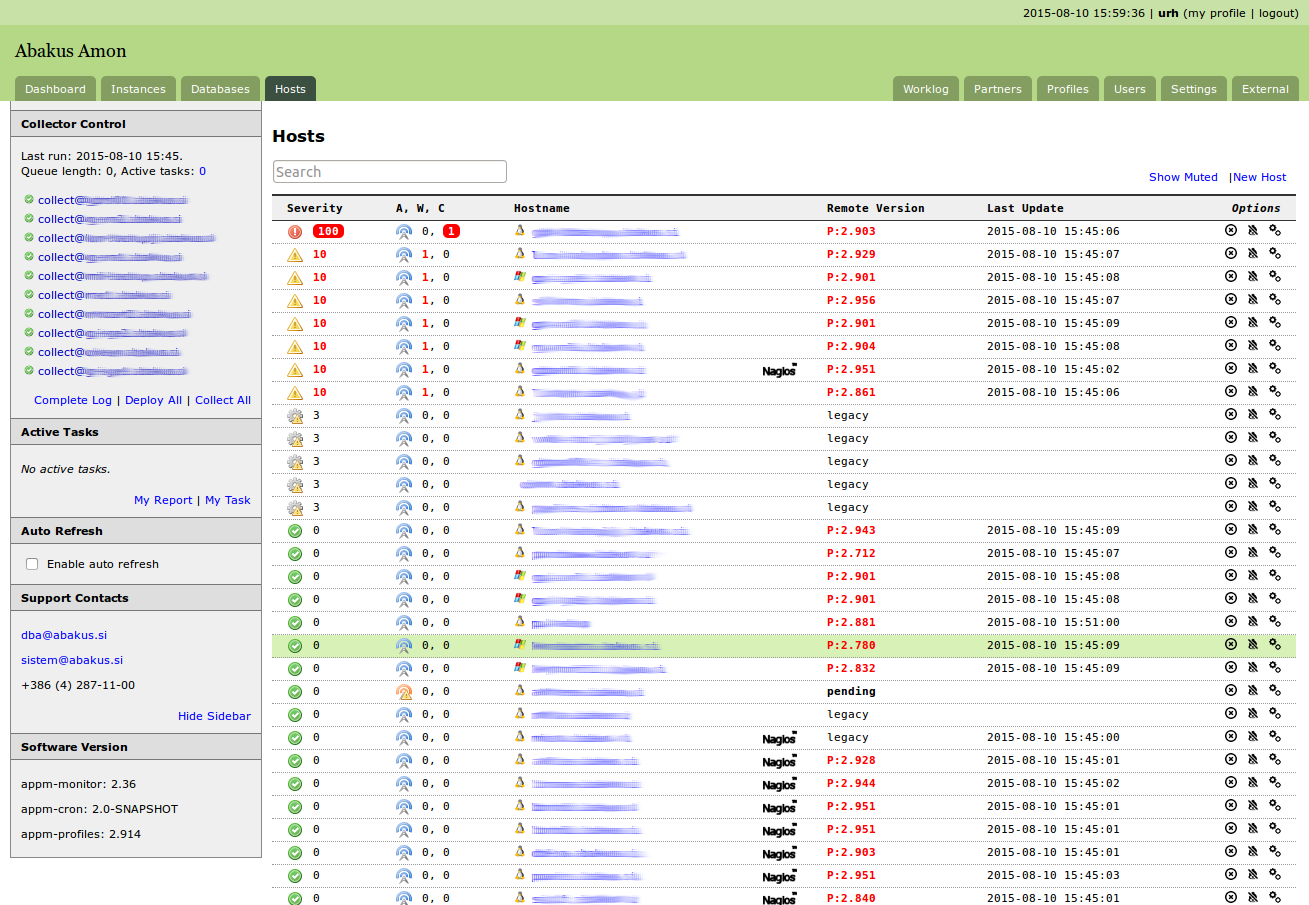The height and width of the screenshot is (905, 1309).
Task: Click the Last Update column header
Action: 1025,208
